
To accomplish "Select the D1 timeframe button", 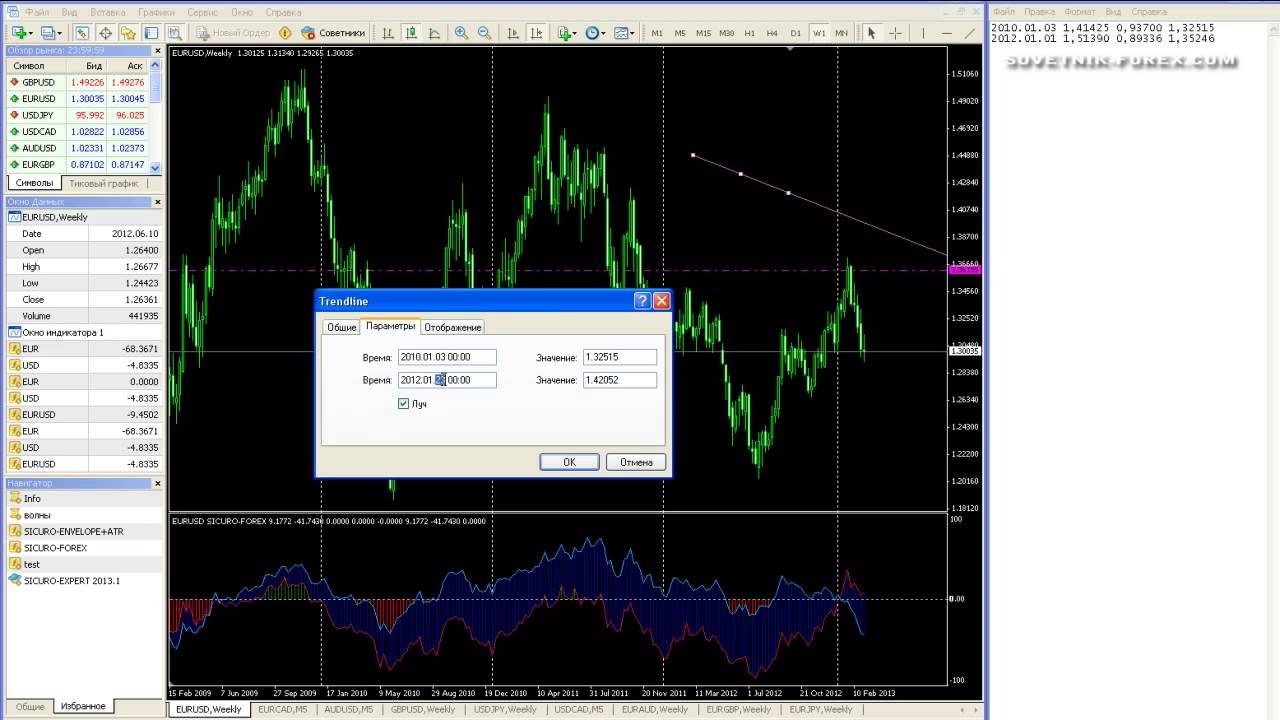I will pyautogui.click(x=795, y=33).
